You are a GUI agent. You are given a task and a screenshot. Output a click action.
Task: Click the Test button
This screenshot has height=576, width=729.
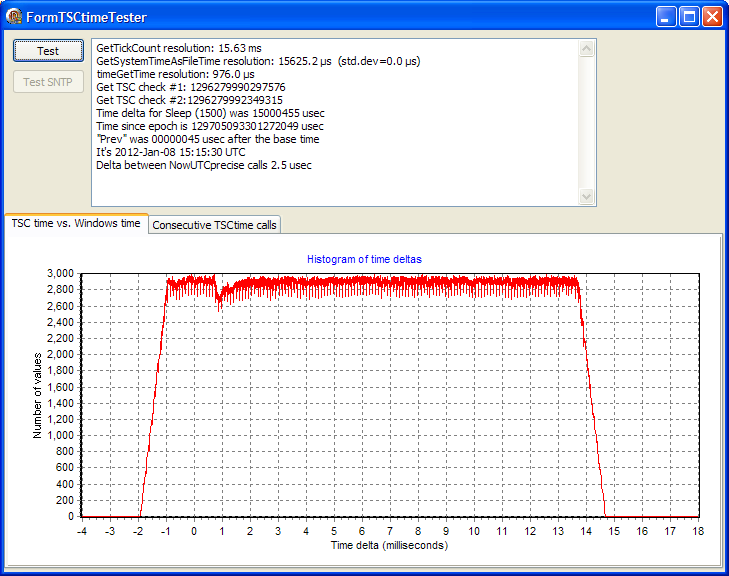point(48,51)
